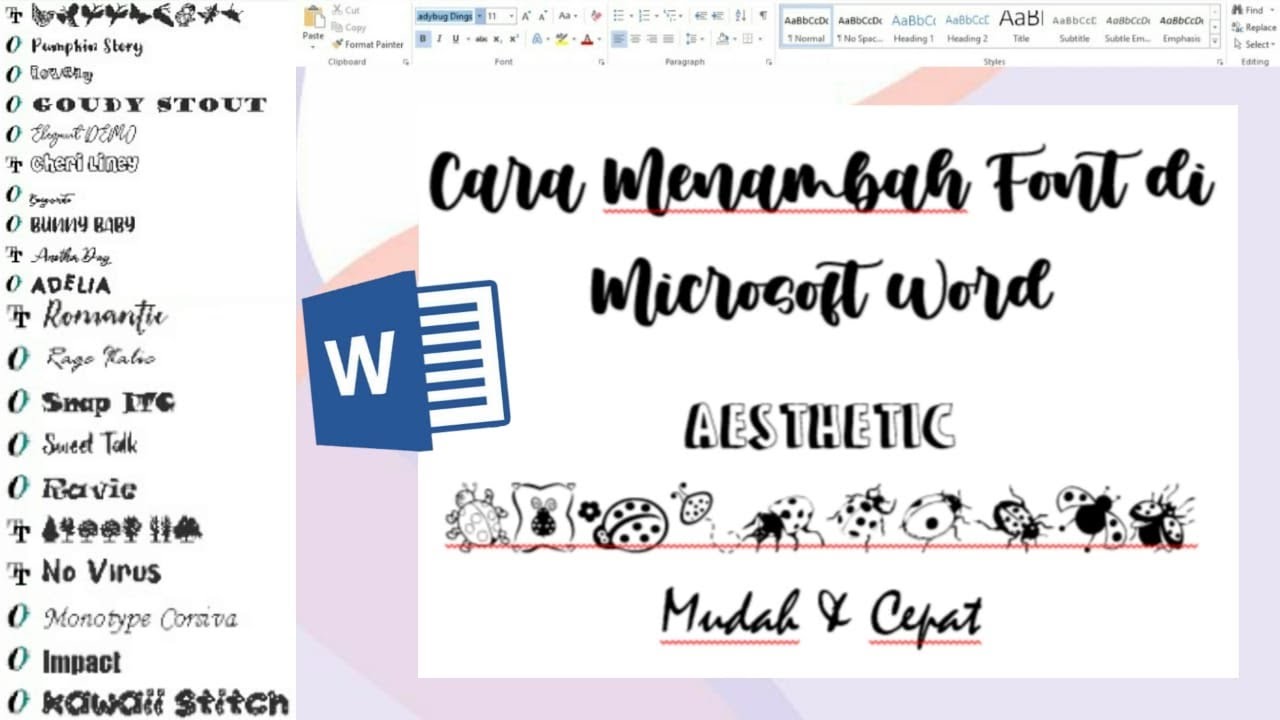Increase paragraph indent
This screenshot has height=720, width=1280.
717,16
